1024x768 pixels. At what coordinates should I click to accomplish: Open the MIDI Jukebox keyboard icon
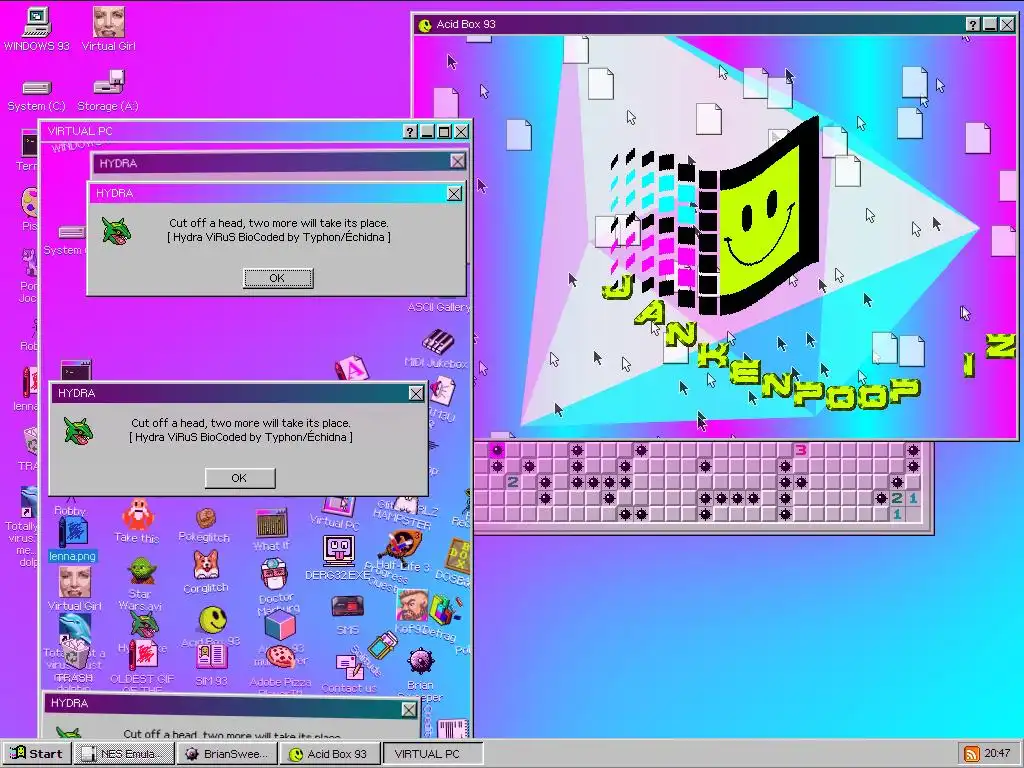(x=438, y=341)
